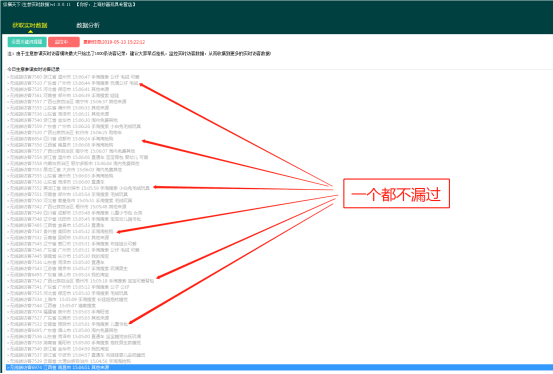
Task: Select the 广州市 visitor row at 15:05:12
Action: tap(68, 287)
